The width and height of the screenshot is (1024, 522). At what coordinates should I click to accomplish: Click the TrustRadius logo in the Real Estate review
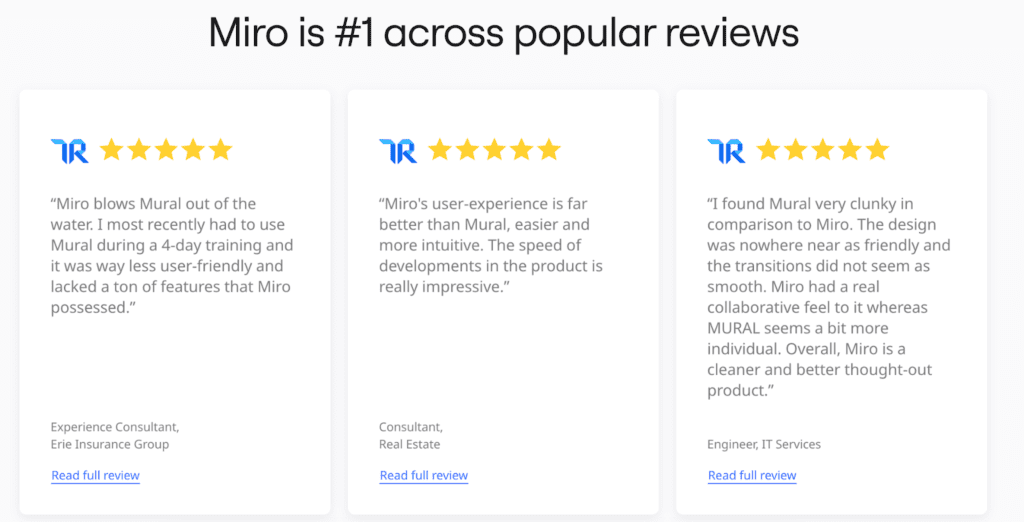click(397, 151)
